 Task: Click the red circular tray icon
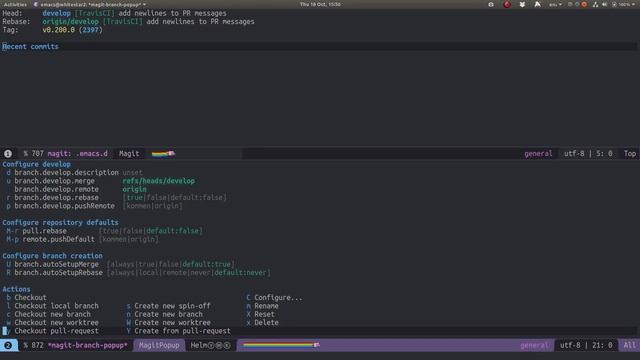[507, 4]
